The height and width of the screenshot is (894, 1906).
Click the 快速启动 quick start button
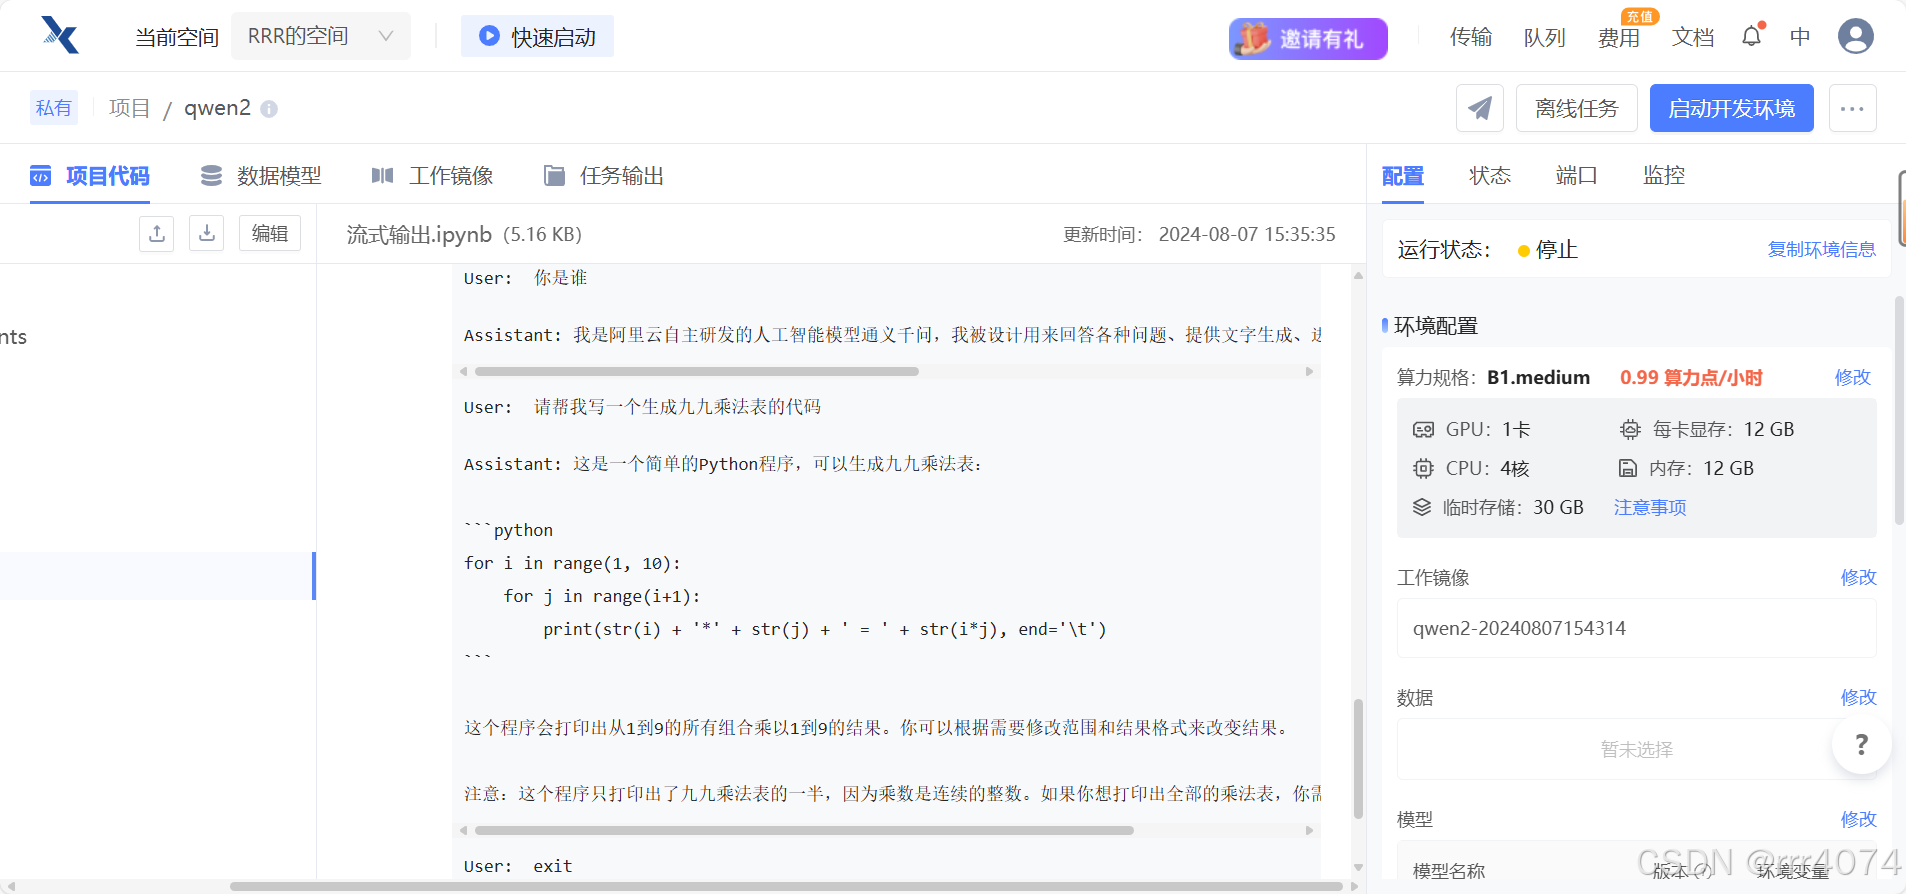coord(537,36)
